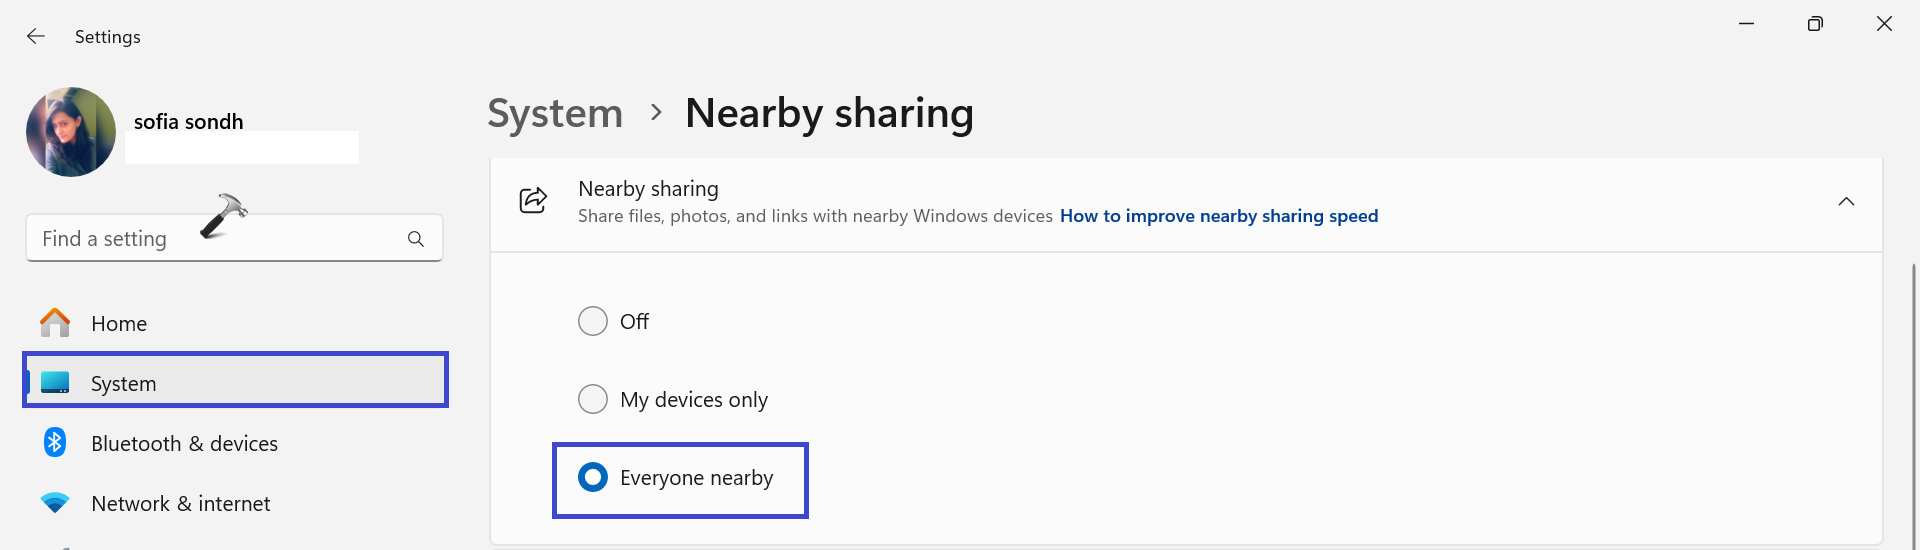Open Bluetooth & devices settings
The height and width of the screenshot is (550, 1920).
[184, 444]
